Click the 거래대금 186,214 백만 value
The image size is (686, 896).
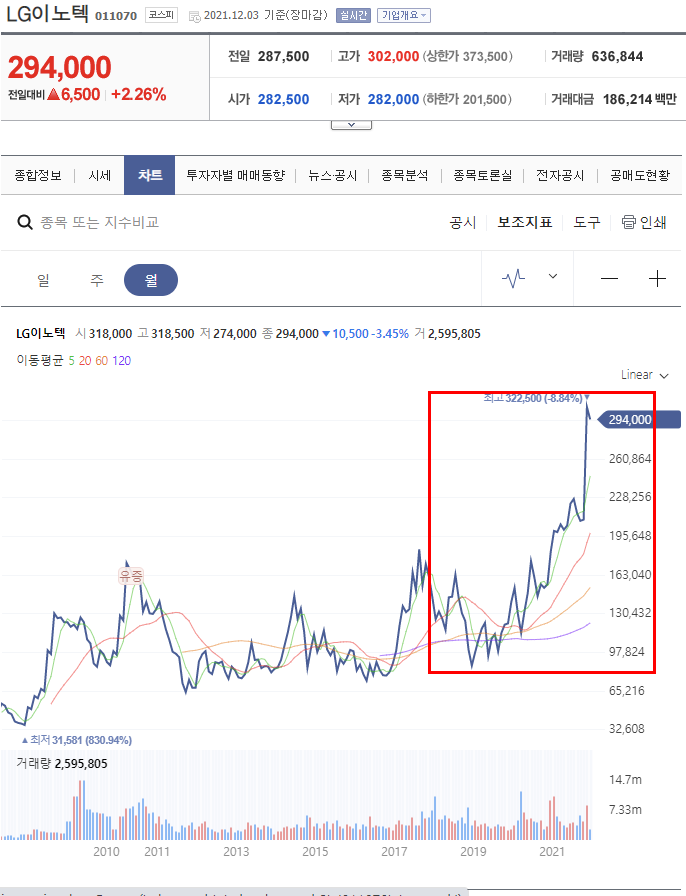point(640,99)
